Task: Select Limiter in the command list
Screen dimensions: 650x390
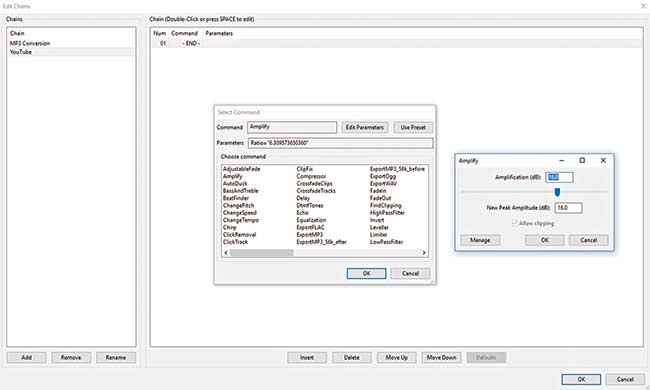Action: 378,235
